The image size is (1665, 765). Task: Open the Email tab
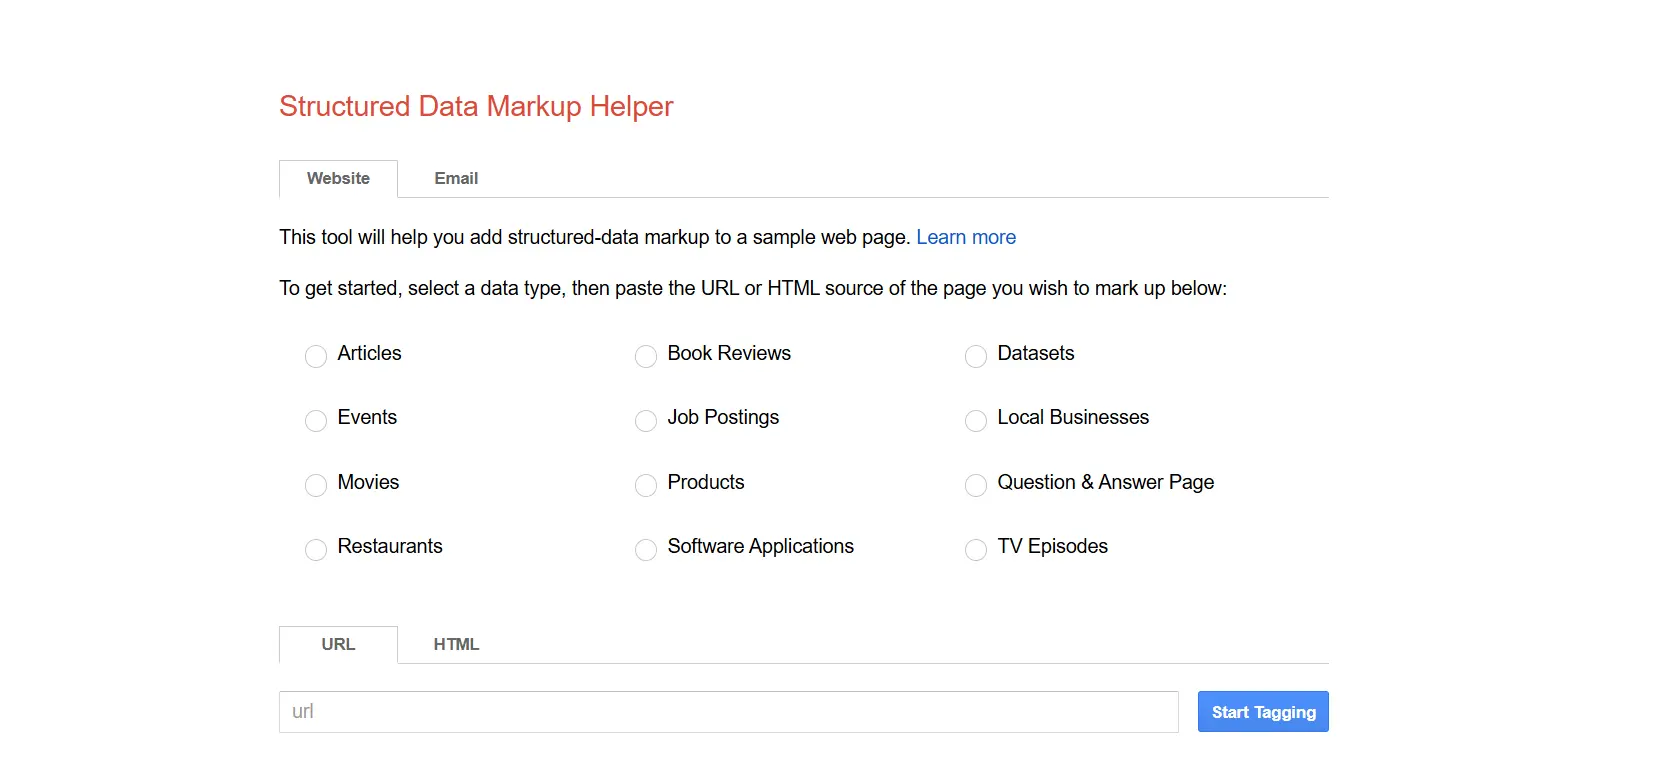456,178
